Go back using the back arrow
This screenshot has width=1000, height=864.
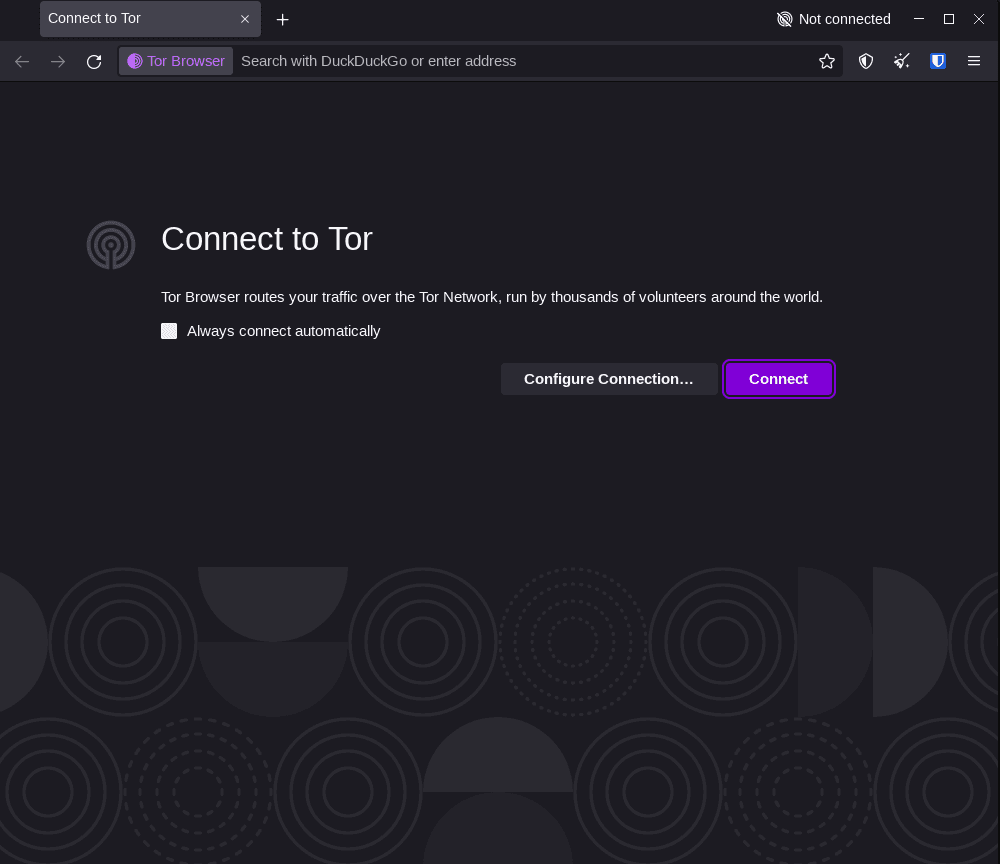click(22, 61)
